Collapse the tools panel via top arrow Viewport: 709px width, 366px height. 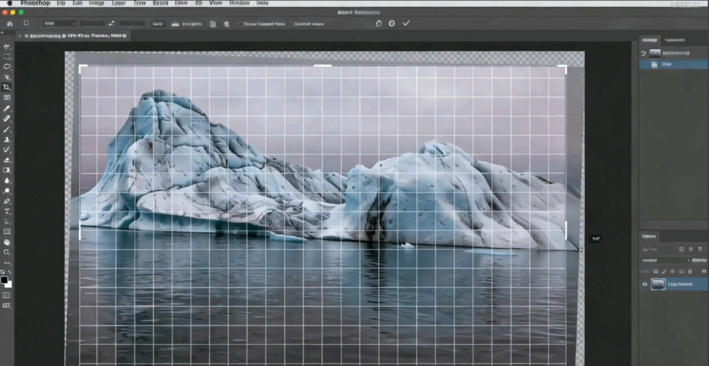pos(3,33)
